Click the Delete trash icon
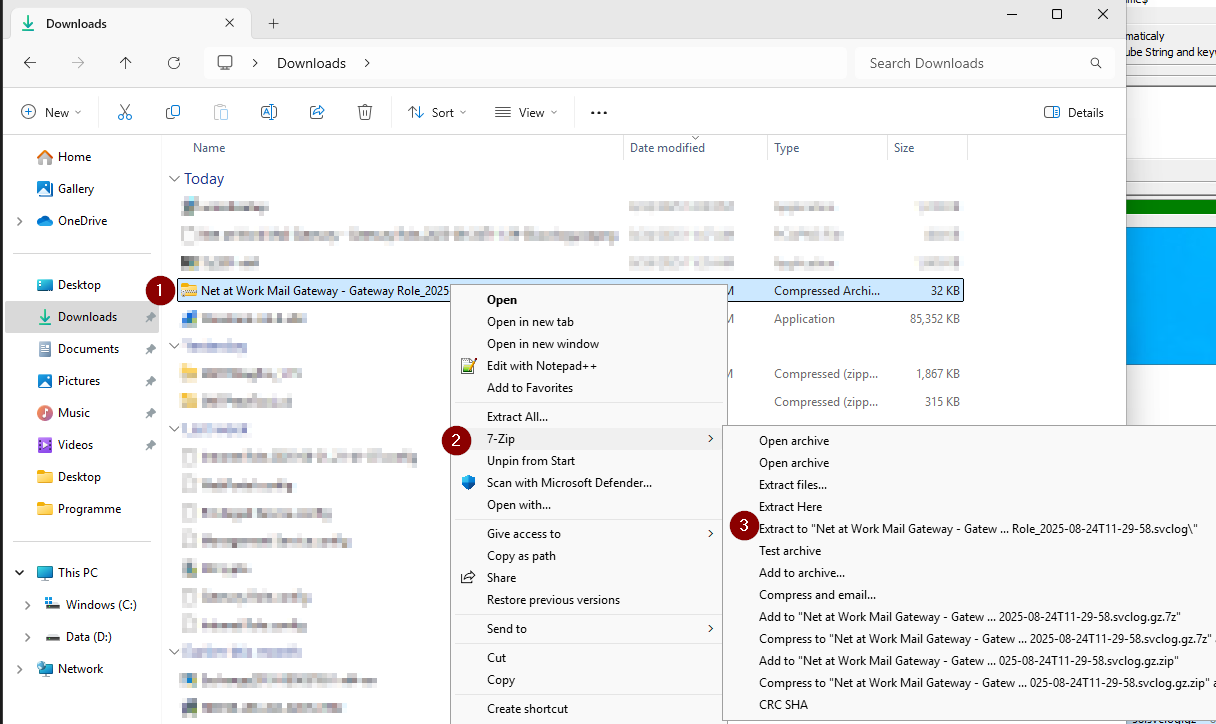 365,113
